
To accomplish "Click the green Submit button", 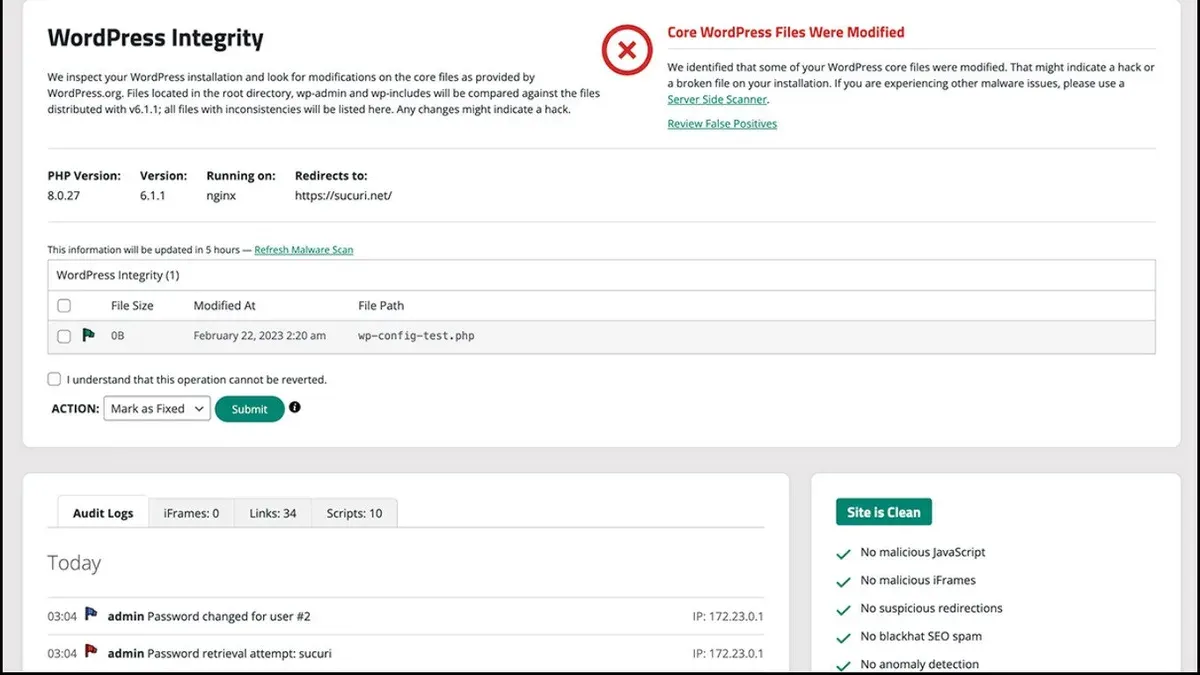I will click(x=250, y=409).
